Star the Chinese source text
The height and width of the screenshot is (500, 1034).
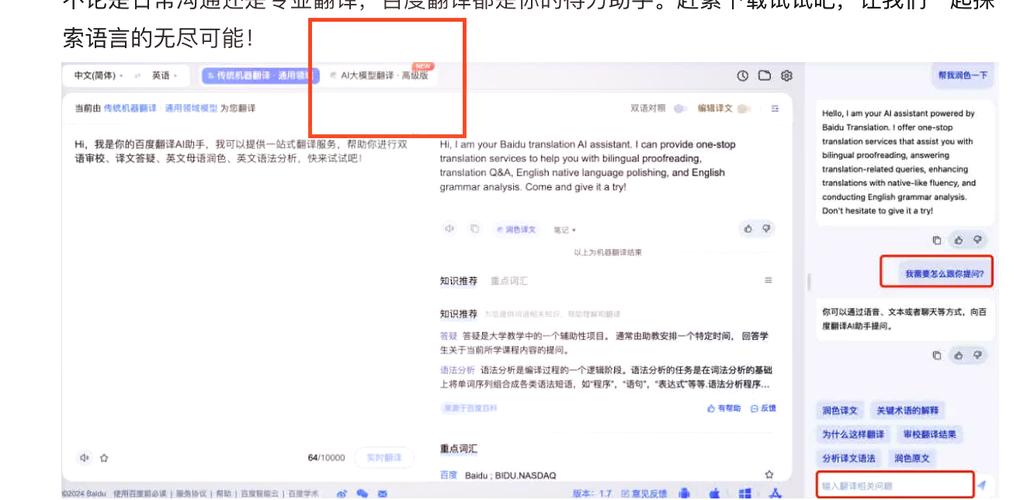(104, 457)
